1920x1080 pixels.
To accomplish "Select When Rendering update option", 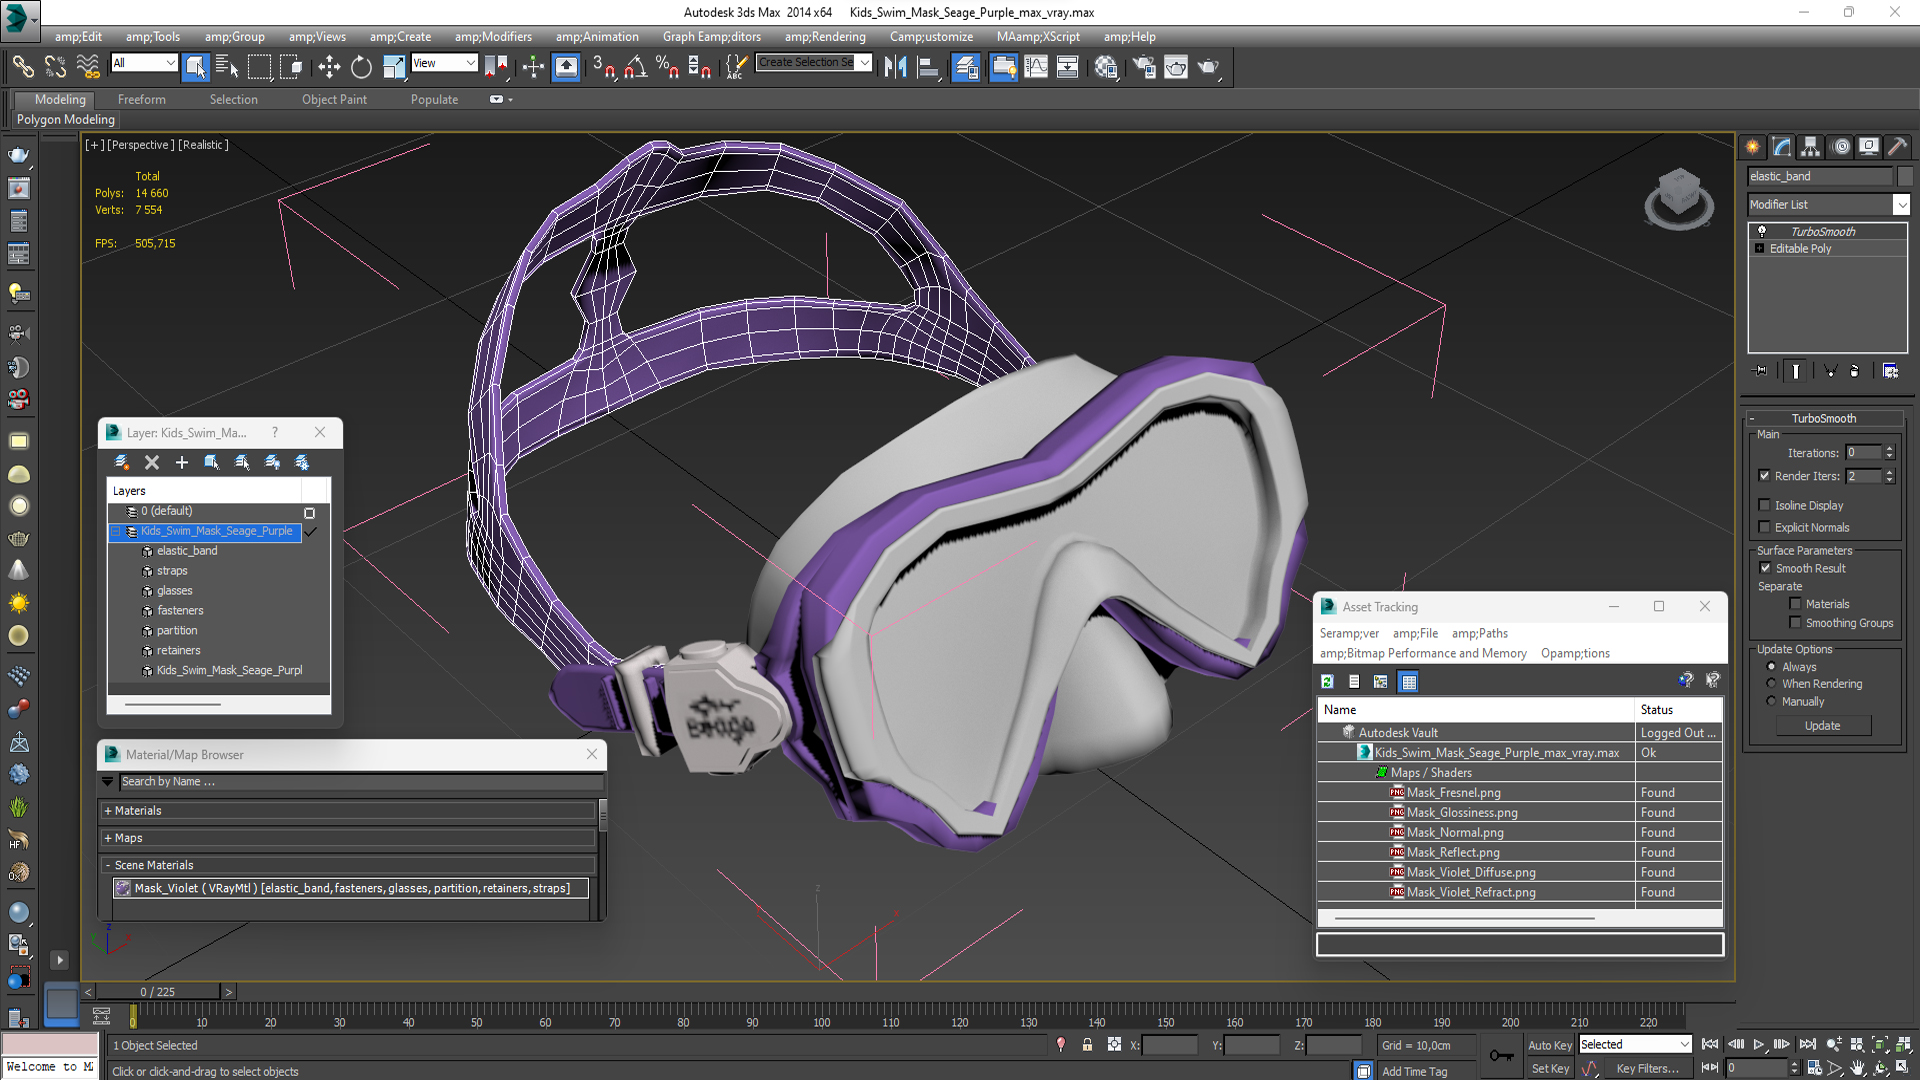I will (1772, 684).
